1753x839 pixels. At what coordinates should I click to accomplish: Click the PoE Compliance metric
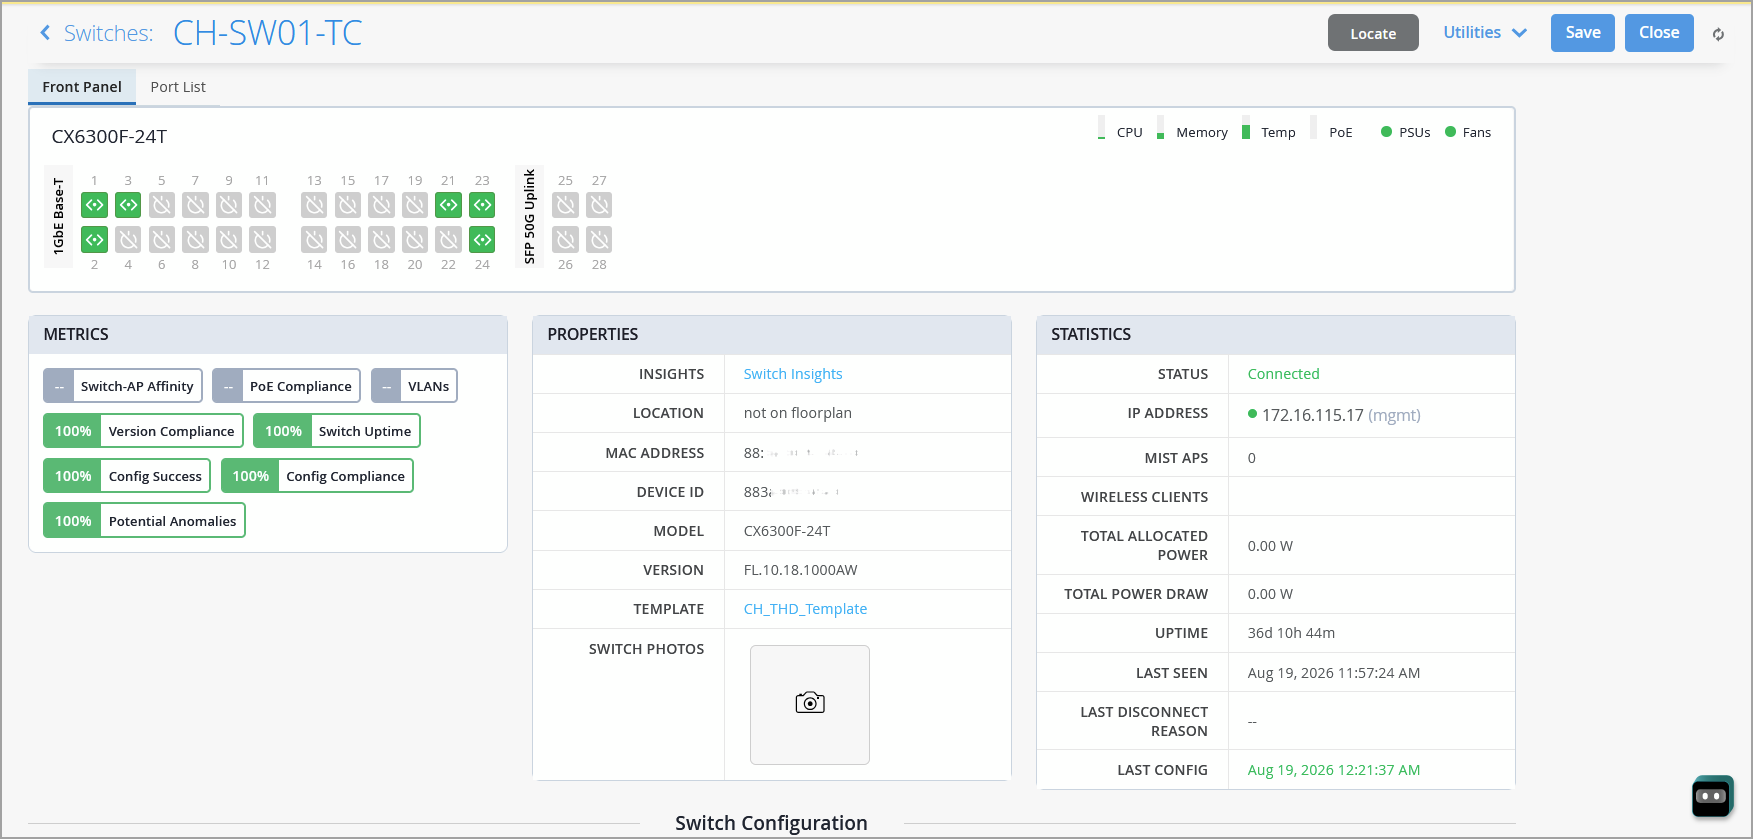tap(286, 386)
